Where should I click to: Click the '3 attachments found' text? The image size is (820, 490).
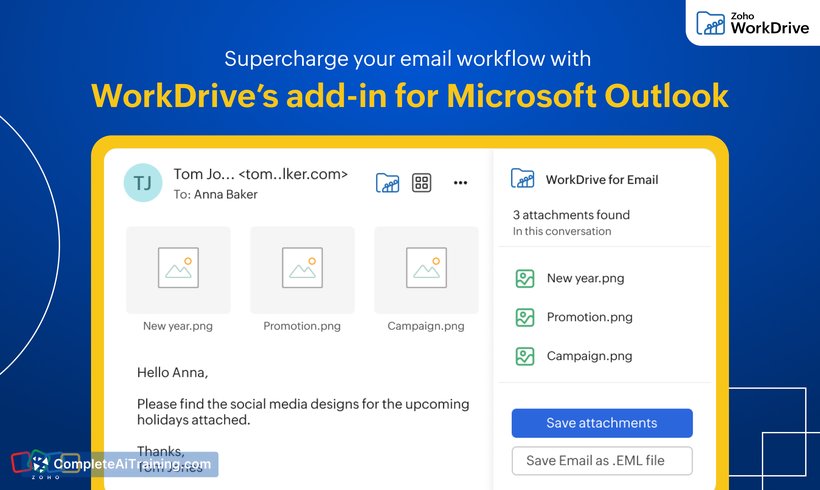(571, 215)
